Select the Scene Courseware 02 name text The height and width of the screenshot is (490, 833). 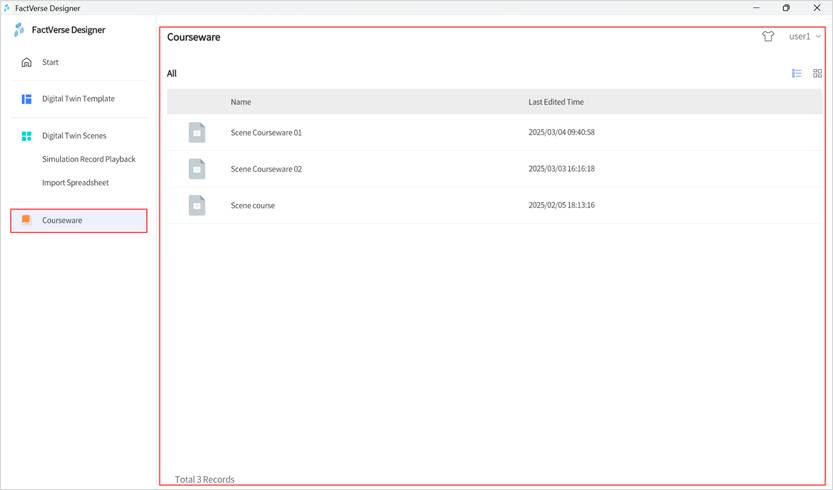tap(266, 169)
